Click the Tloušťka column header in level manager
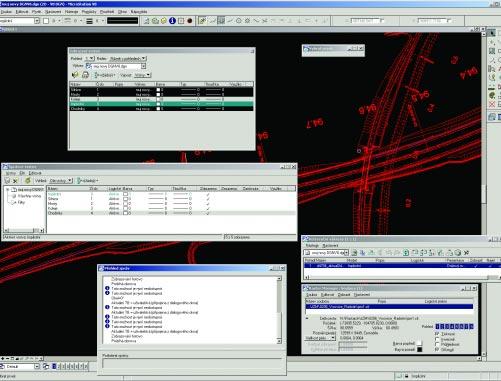Viewport: 501px width, 381px height. [x=185, y=189]
